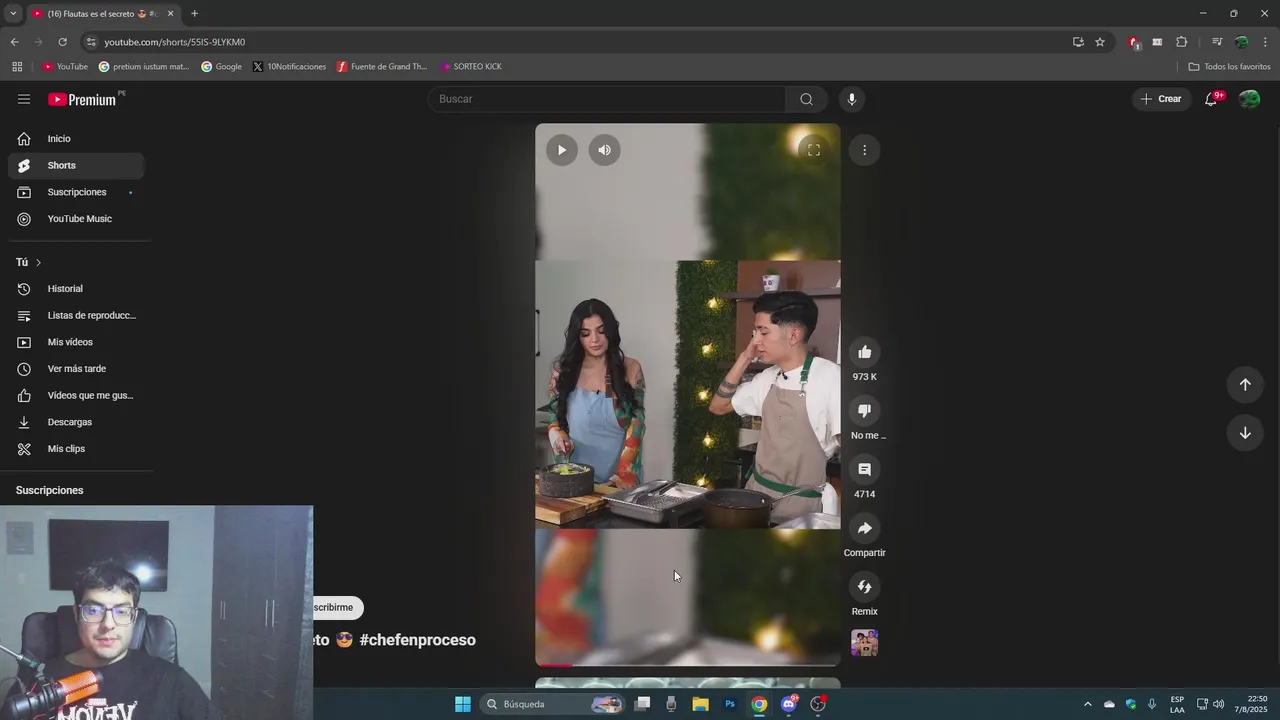Reload the page
Image resolution: width=1280 pixels, height=720 pixels.
(62, 42)
